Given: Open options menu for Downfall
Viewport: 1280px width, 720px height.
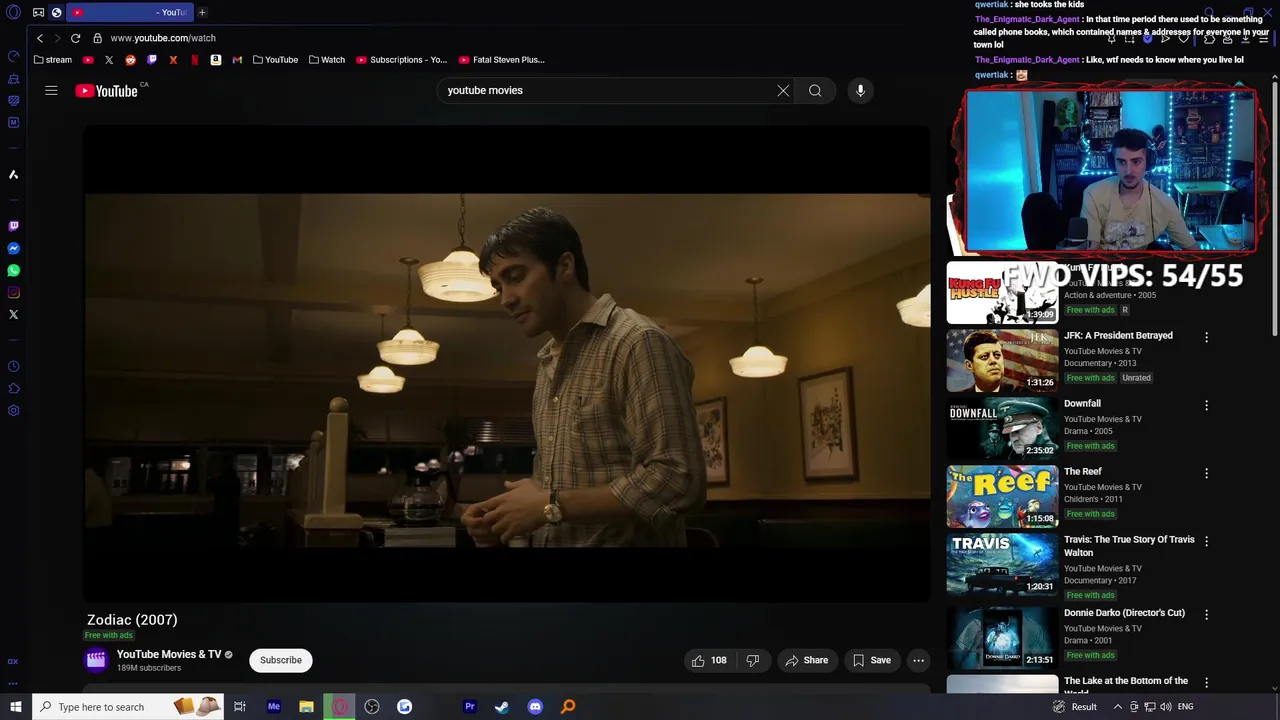Looking at the screenshot, I should [x=1206, y=405].
